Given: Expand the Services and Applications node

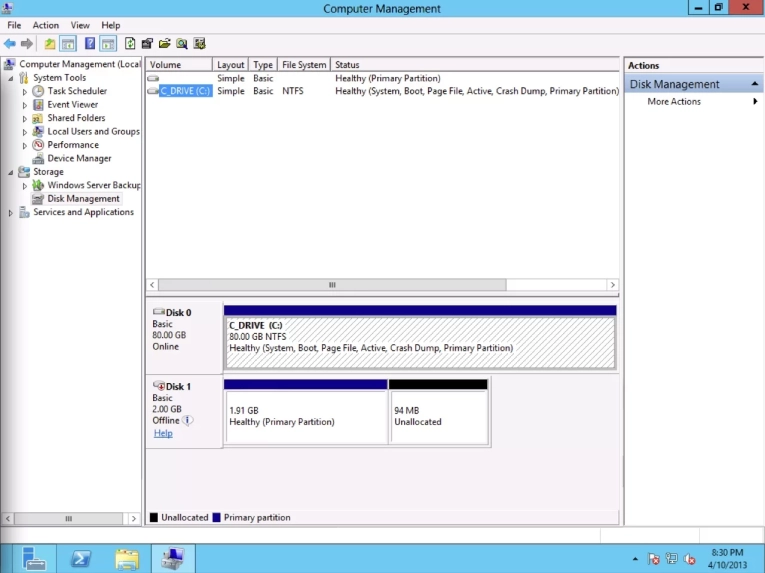Looking at the screenshot, I should (11, 213).
